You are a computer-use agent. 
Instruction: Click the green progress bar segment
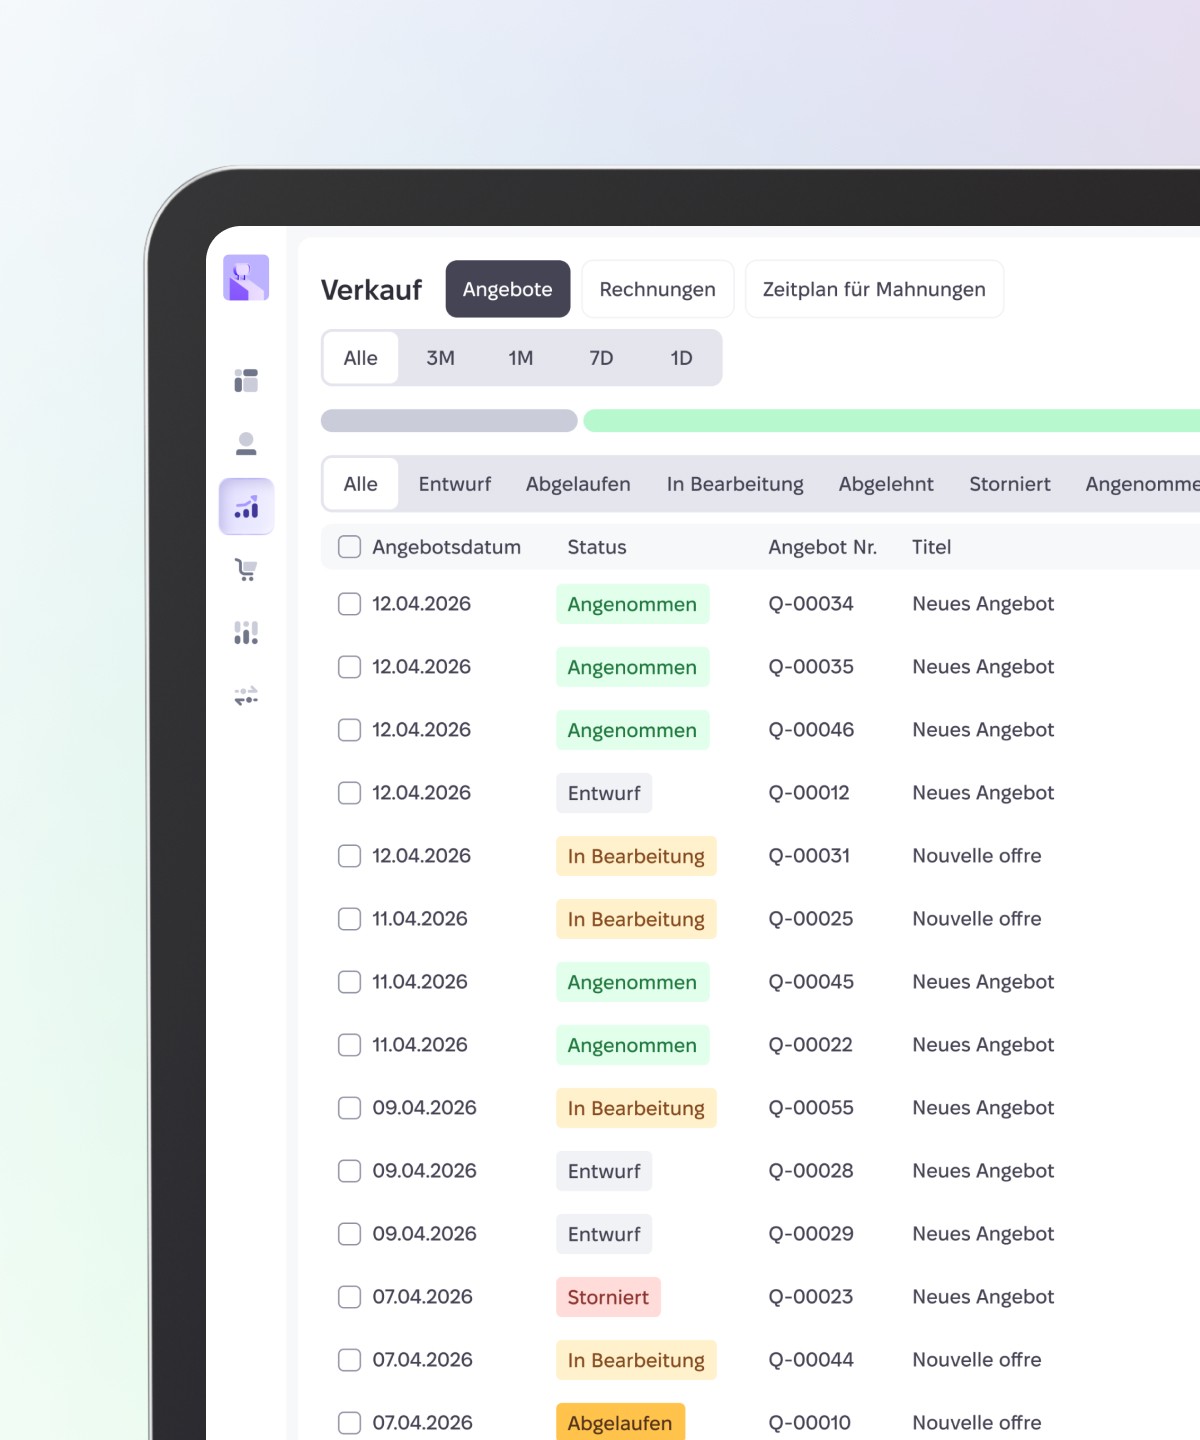coord(892,421)
